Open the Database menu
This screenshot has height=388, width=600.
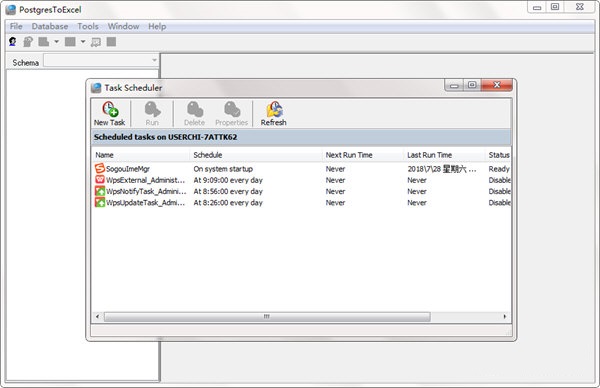point(50,26)
